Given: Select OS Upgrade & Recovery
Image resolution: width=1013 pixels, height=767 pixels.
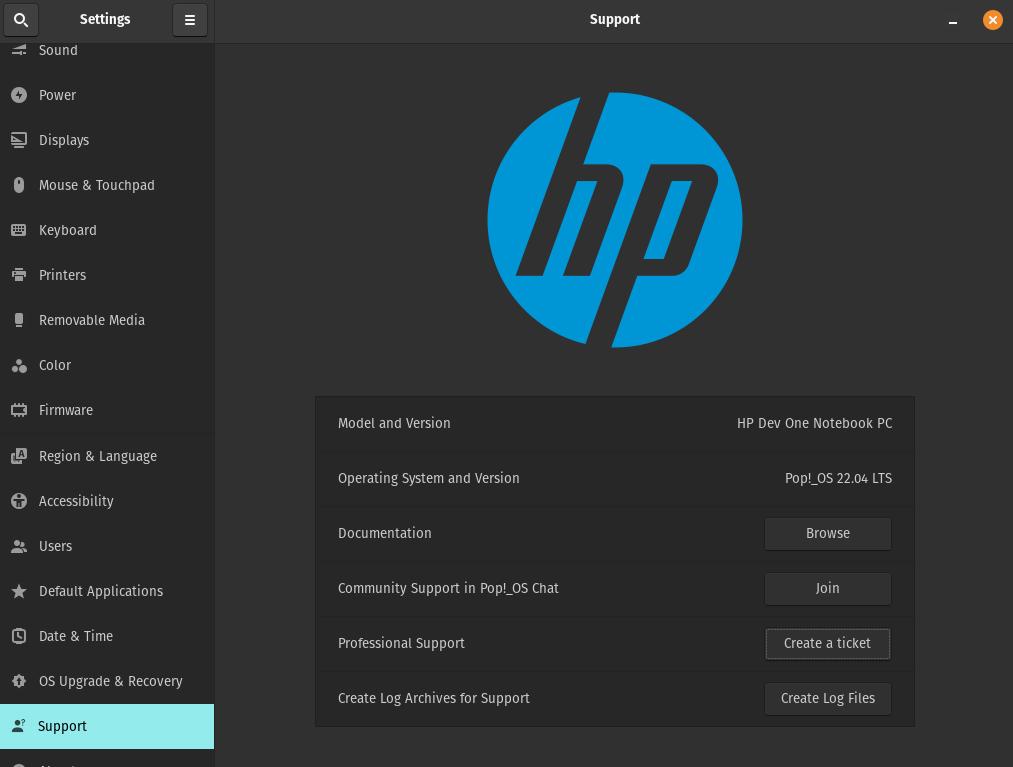Looking at the screenshot, I should click(x=107, y=681).
